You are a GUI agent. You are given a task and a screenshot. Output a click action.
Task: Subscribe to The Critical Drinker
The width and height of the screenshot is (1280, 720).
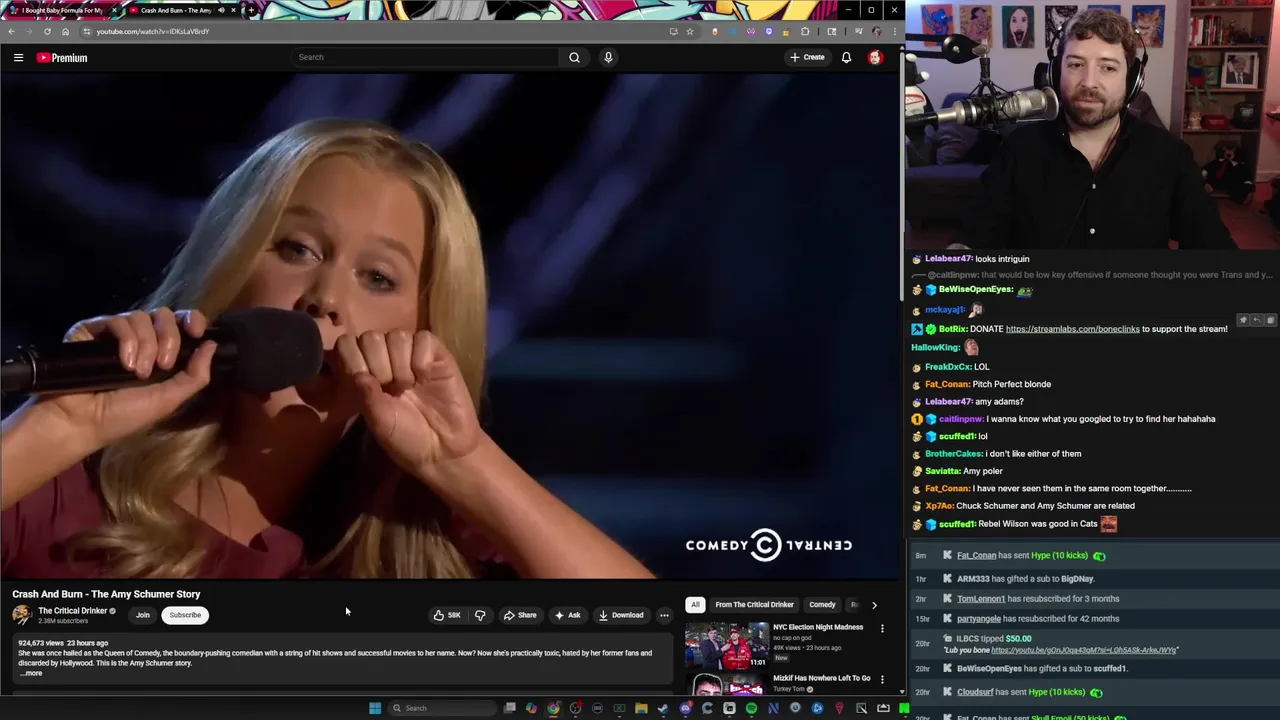[185, 615]
